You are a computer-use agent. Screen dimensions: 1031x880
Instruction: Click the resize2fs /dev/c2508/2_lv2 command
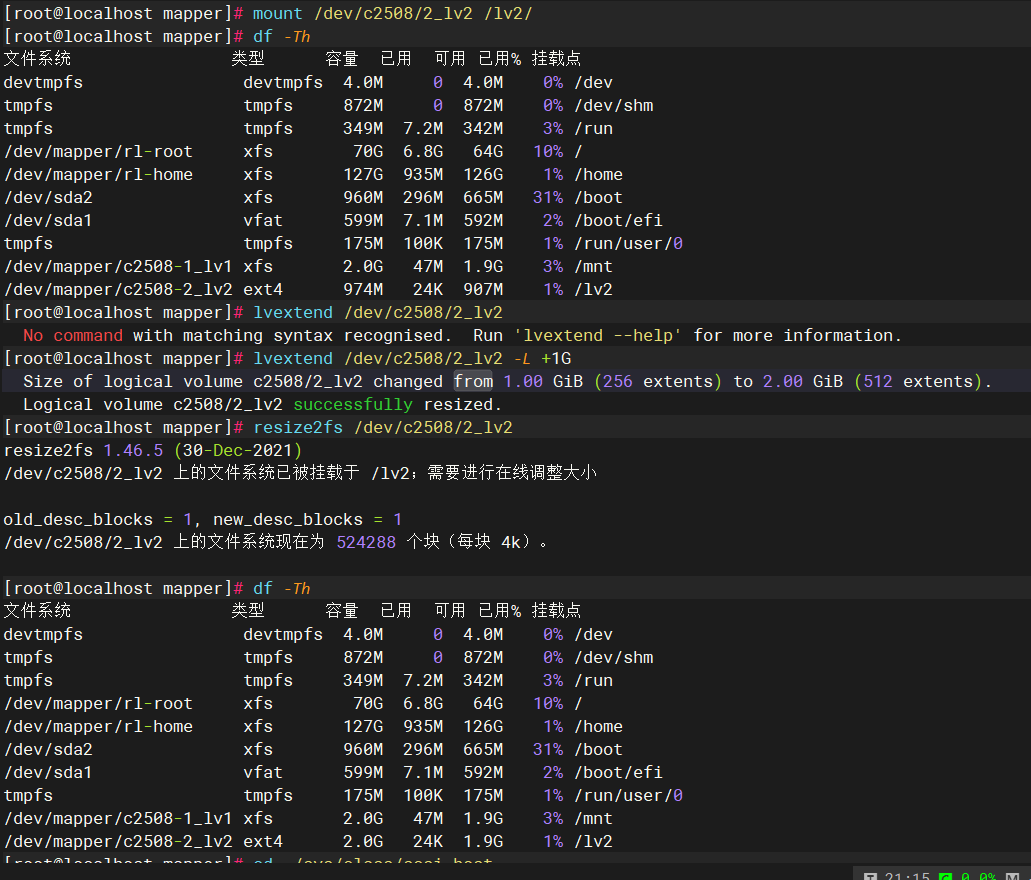tap(383, 428)
